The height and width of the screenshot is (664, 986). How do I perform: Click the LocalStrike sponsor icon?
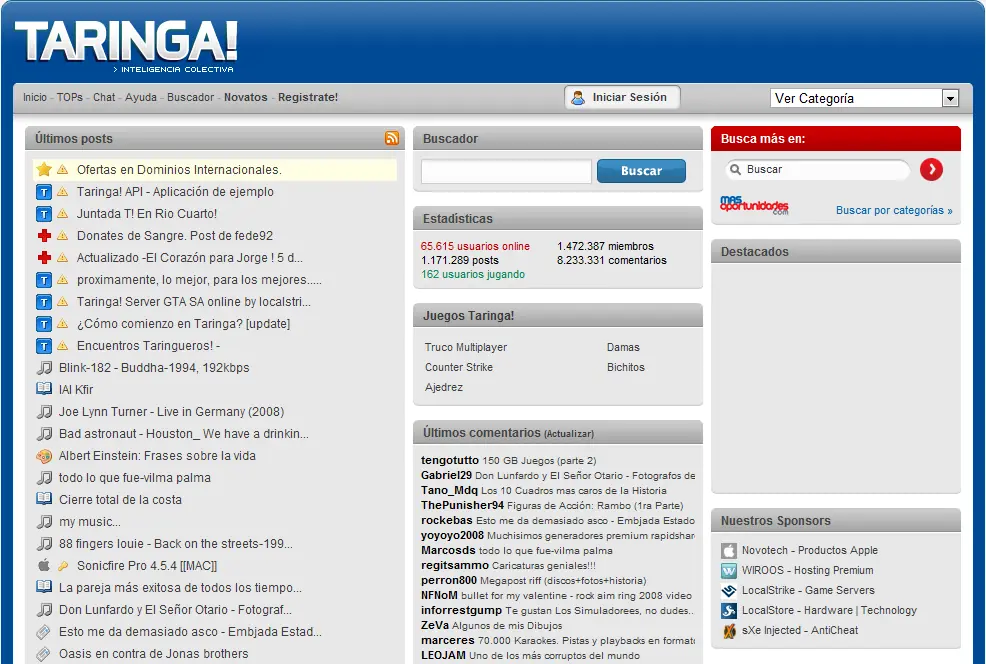729,590
